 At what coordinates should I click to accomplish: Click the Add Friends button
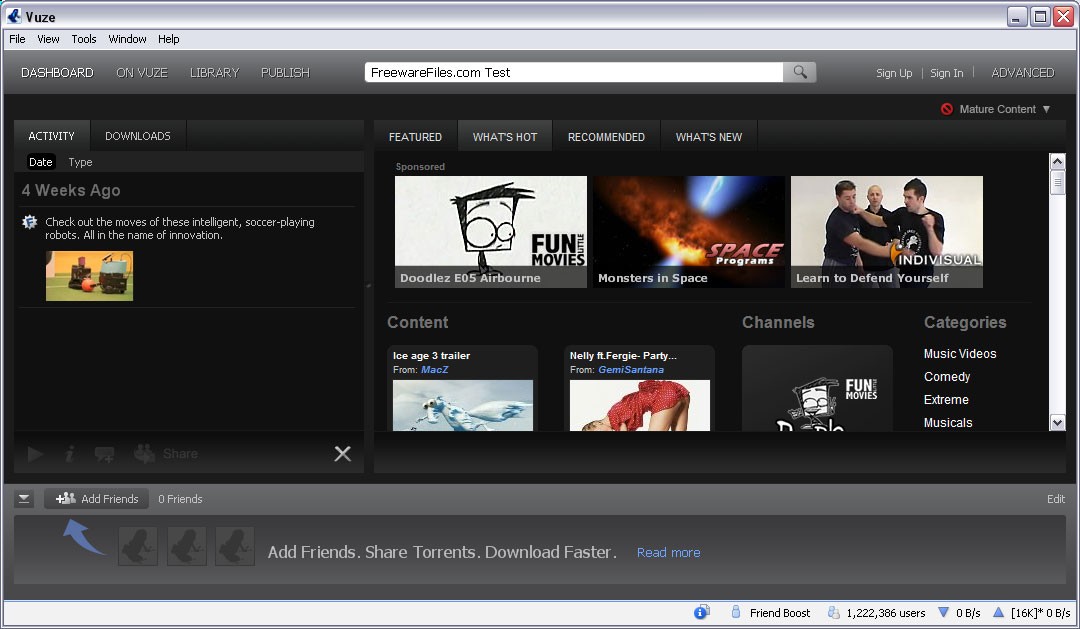click(96, 499)
